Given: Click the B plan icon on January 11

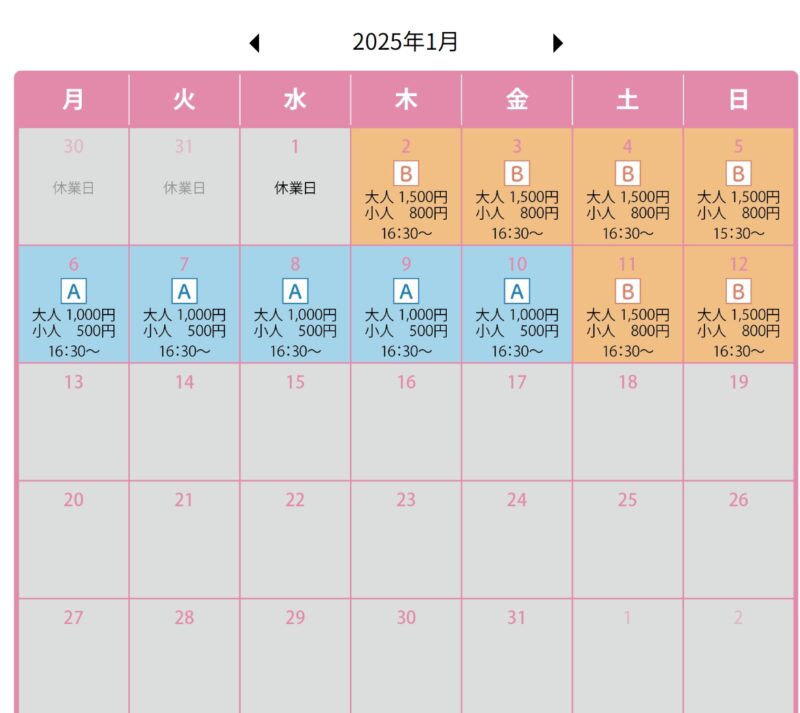Looking at the screenshot, I should click(627, 292).
